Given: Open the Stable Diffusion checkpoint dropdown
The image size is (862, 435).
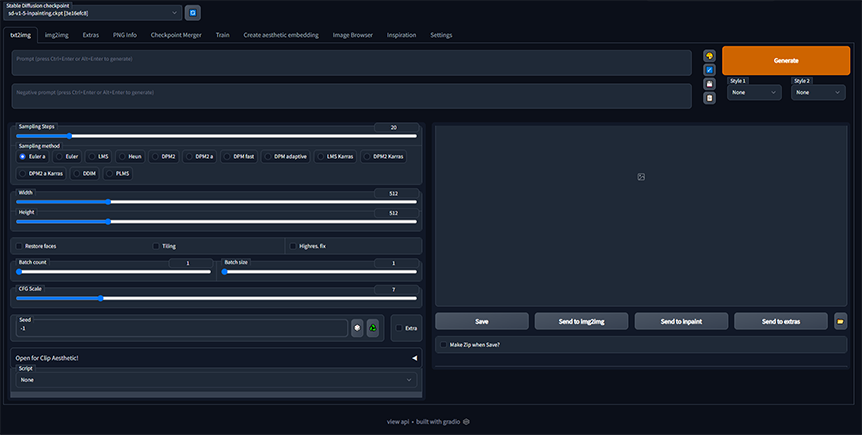Looking at the screenshot, I should tap(95, 14).
